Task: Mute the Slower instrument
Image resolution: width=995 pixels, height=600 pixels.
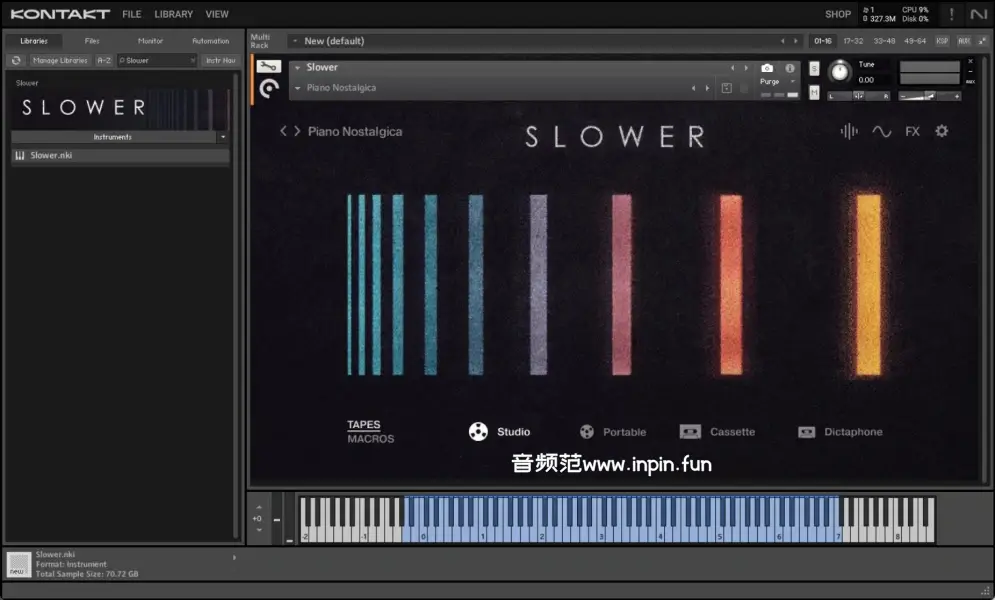Action: (x=814, y=93)
